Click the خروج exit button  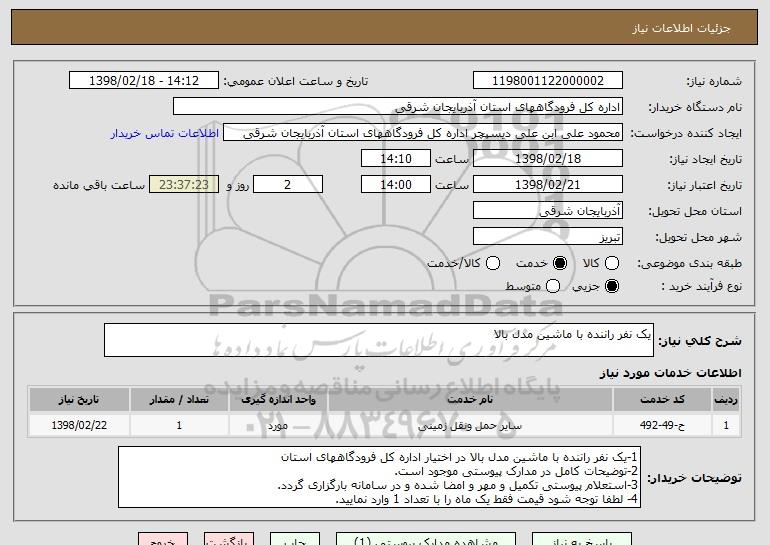click(163, 540)
